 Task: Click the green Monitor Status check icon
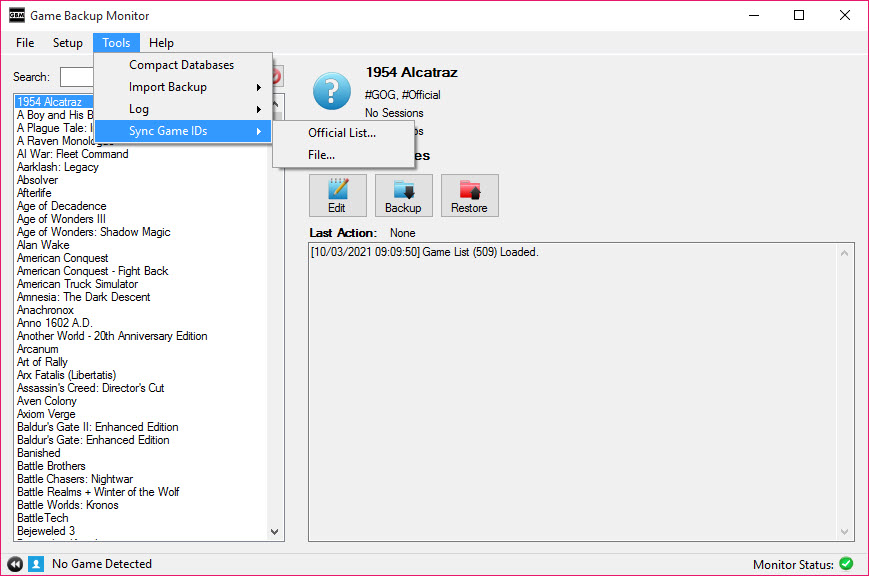[846, 564]
